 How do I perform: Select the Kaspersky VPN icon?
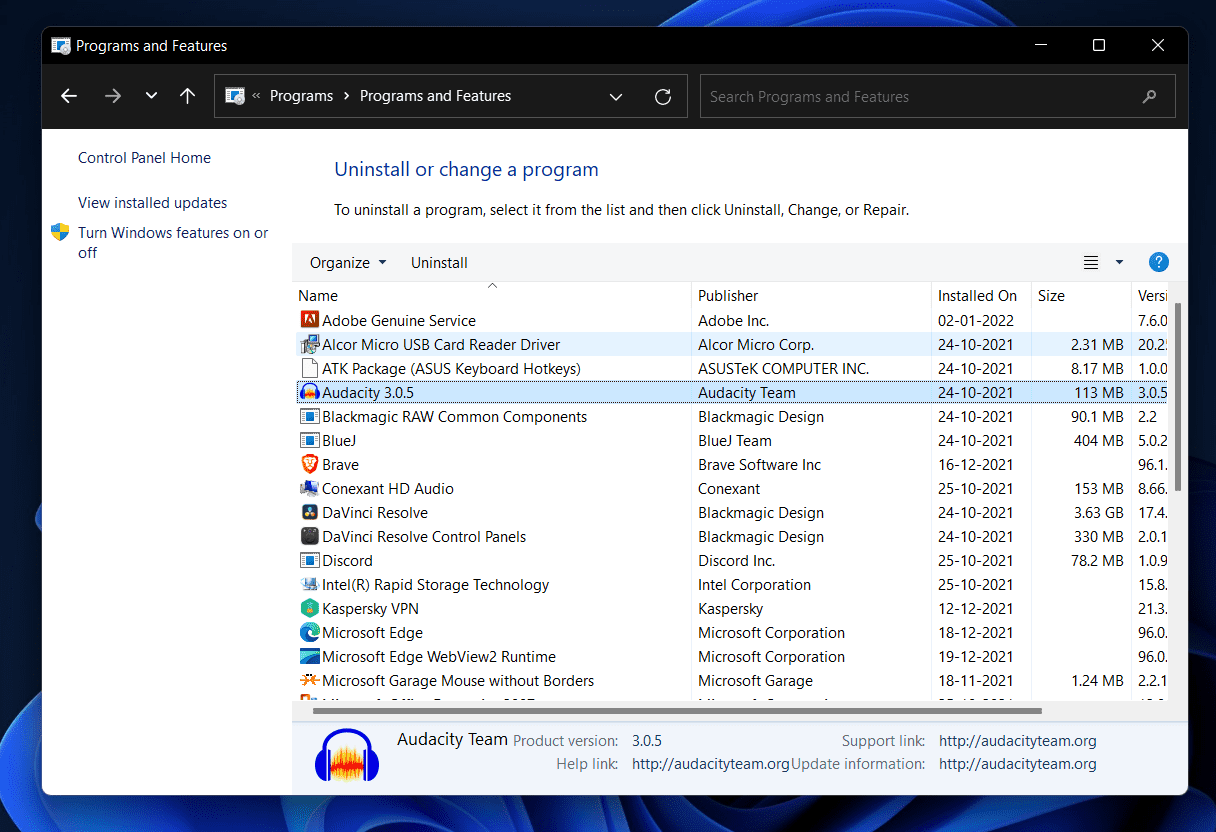(310, 608)
